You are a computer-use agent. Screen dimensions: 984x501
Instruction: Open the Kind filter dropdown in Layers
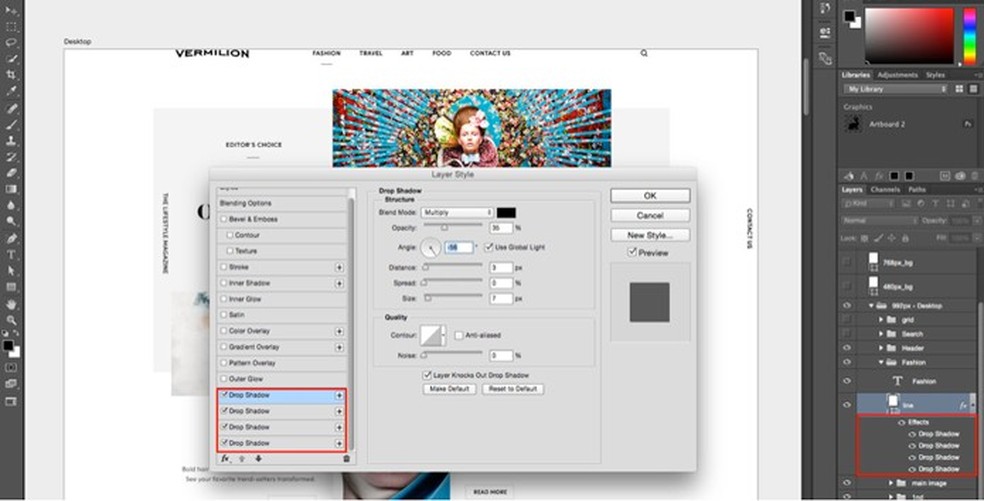click(867, 204)
